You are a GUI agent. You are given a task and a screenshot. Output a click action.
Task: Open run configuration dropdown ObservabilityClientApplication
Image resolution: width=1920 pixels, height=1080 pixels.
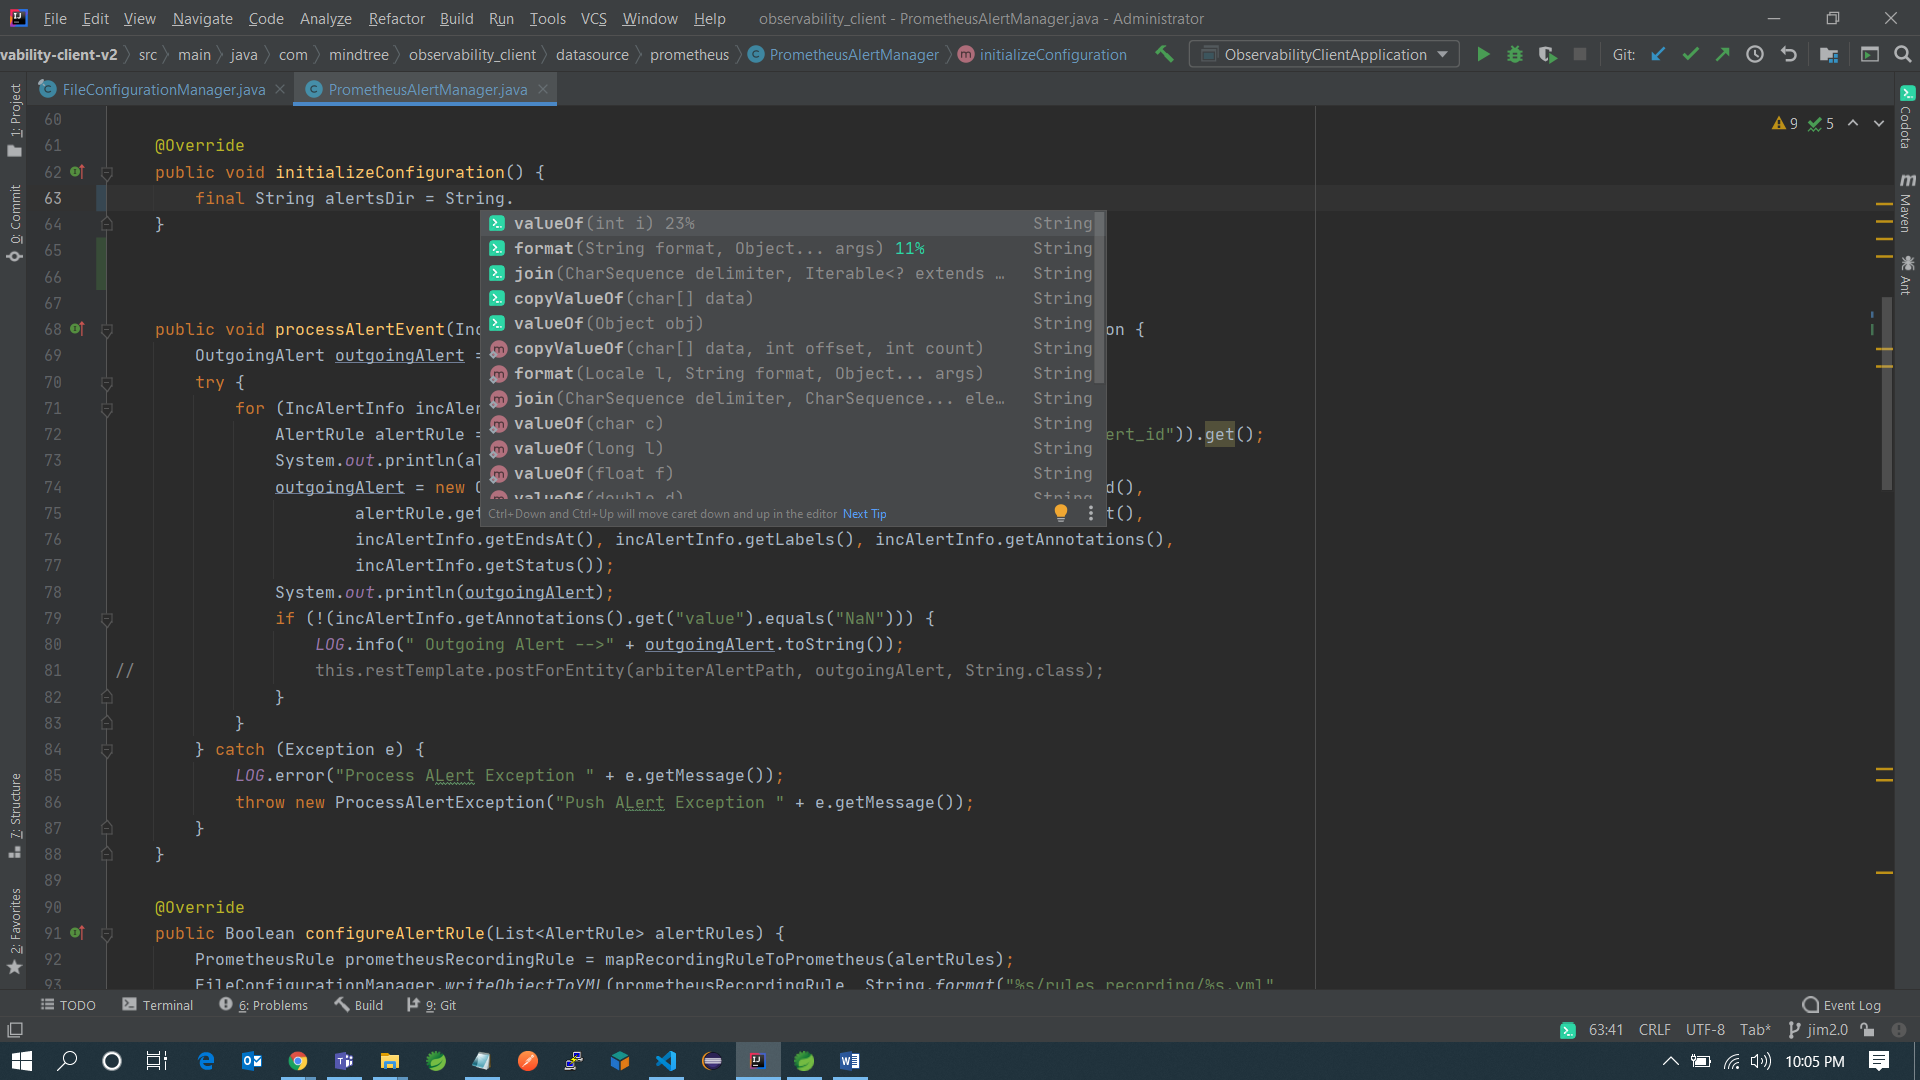1324,54
